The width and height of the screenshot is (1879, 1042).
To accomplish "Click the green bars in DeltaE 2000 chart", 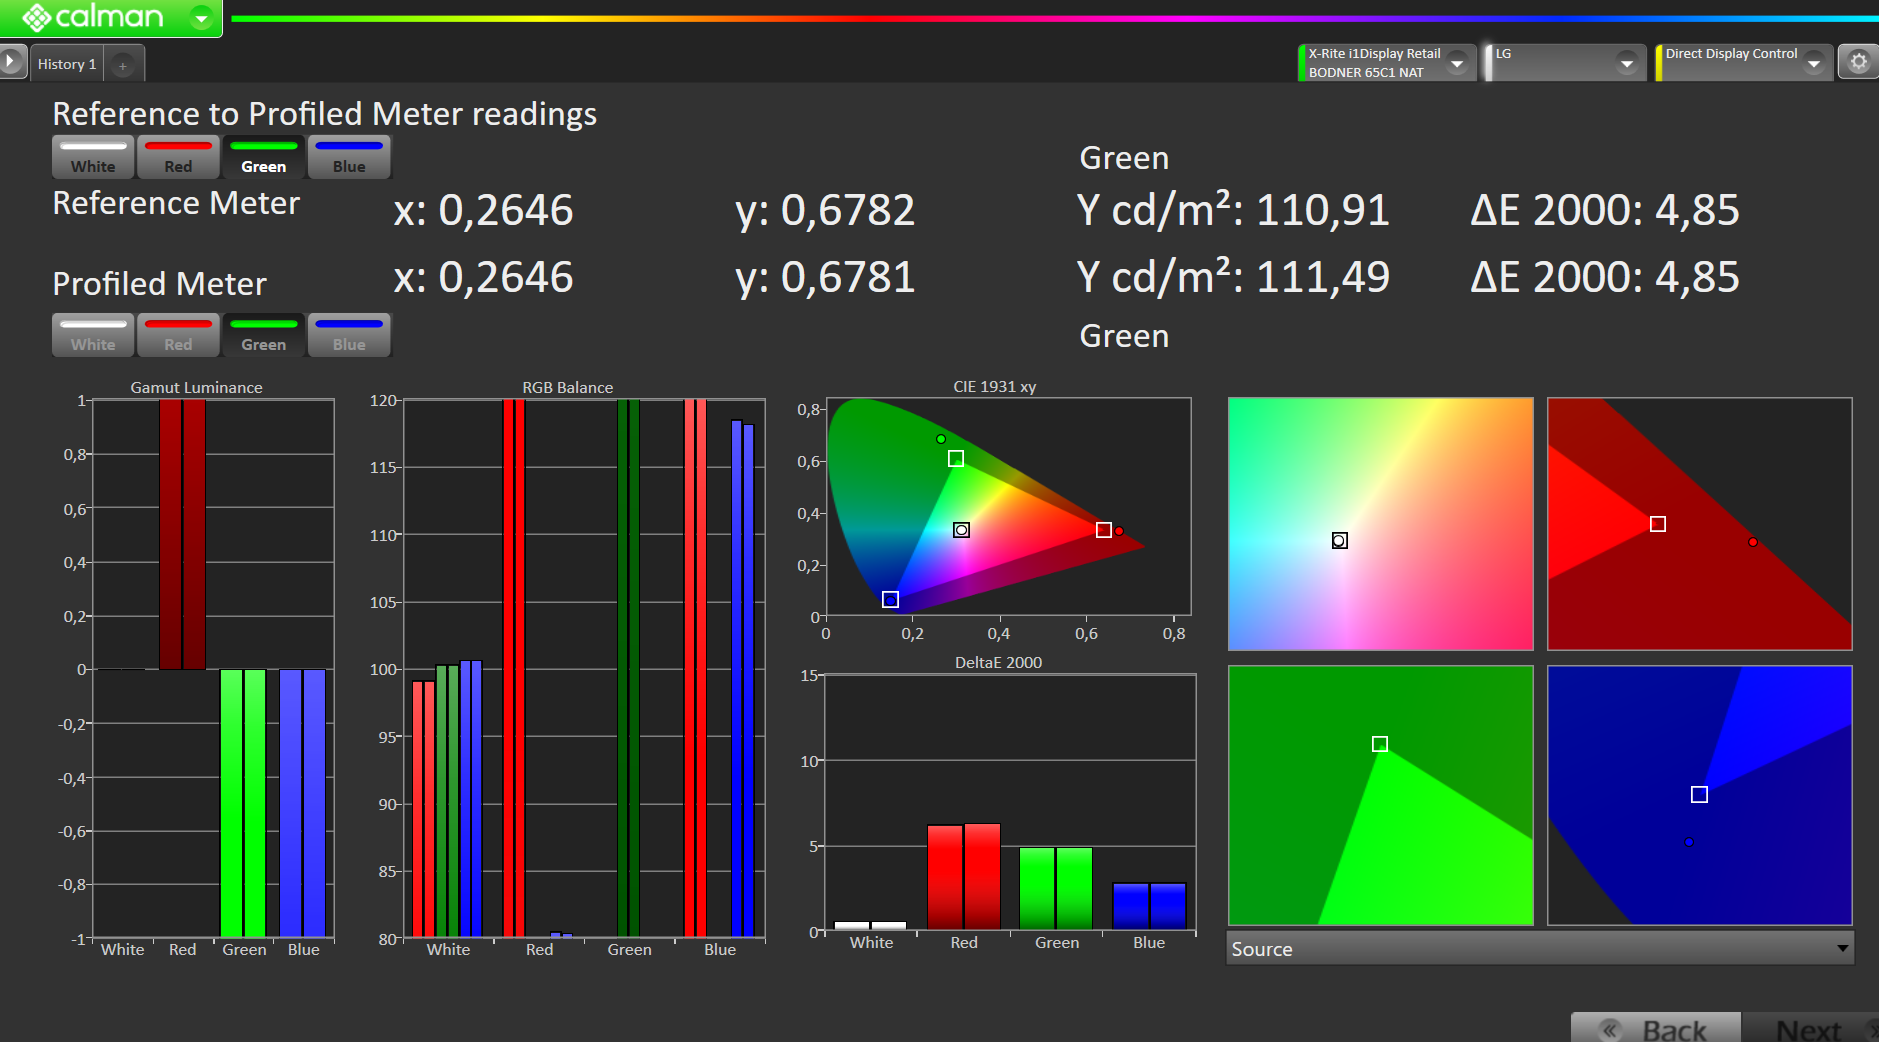I will tap(1056, 889).
